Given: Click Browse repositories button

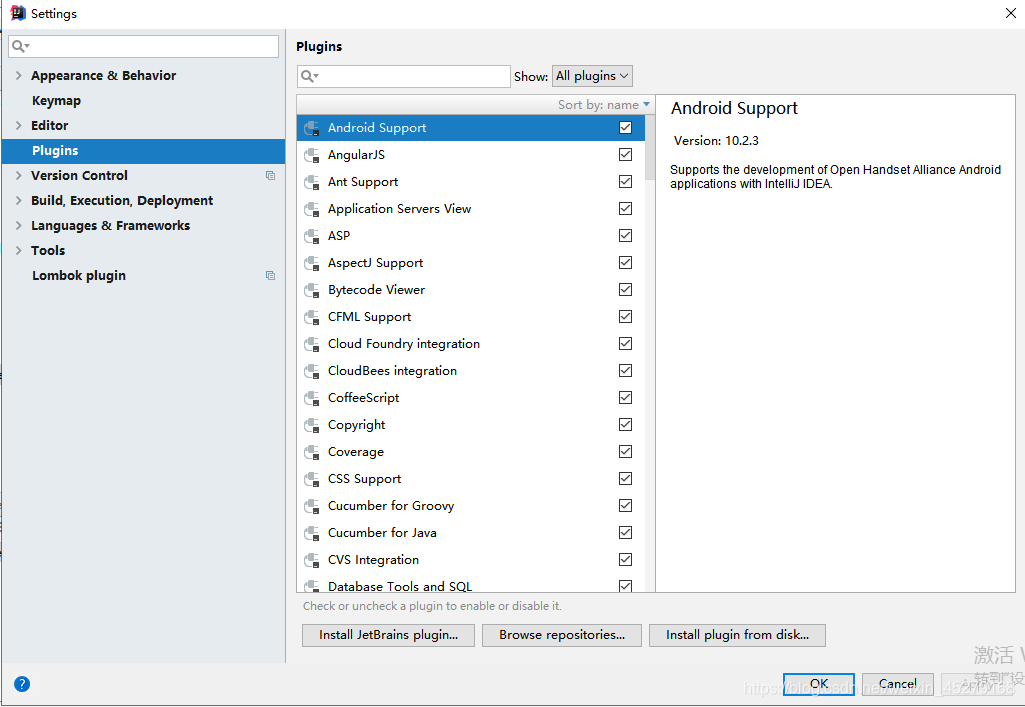Looking at the screenshot, I should click(562, 635).
